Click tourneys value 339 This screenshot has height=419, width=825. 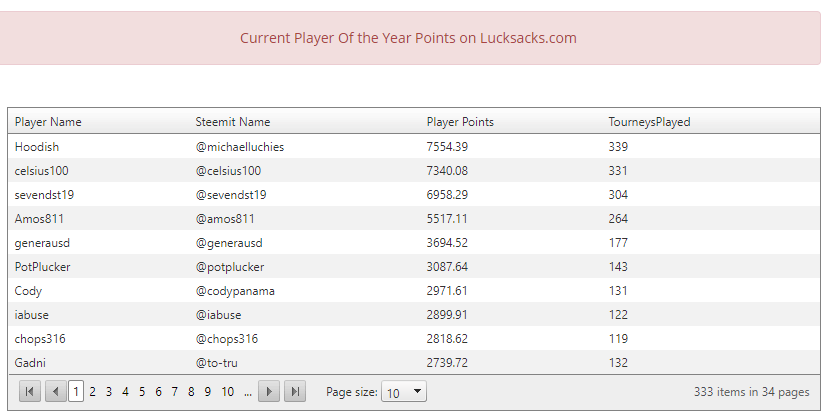click(x=618, y=147)
